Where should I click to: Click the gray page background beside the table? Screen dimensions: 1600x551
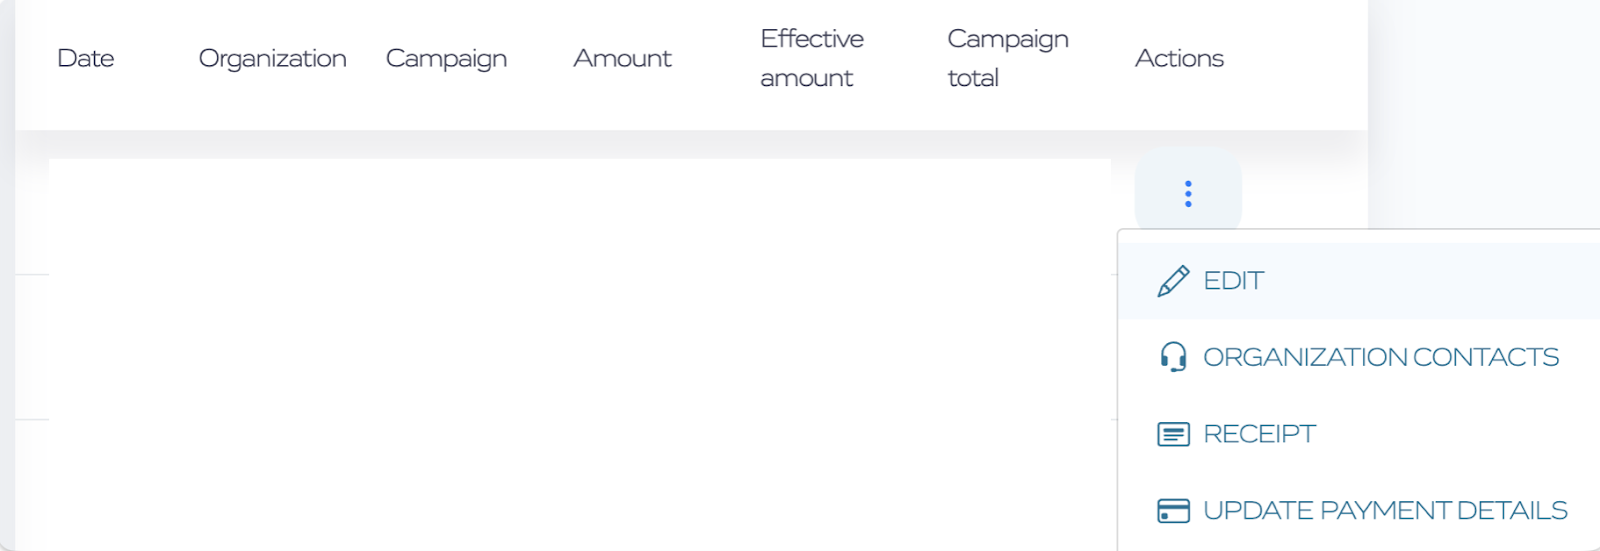[1484, 110]
